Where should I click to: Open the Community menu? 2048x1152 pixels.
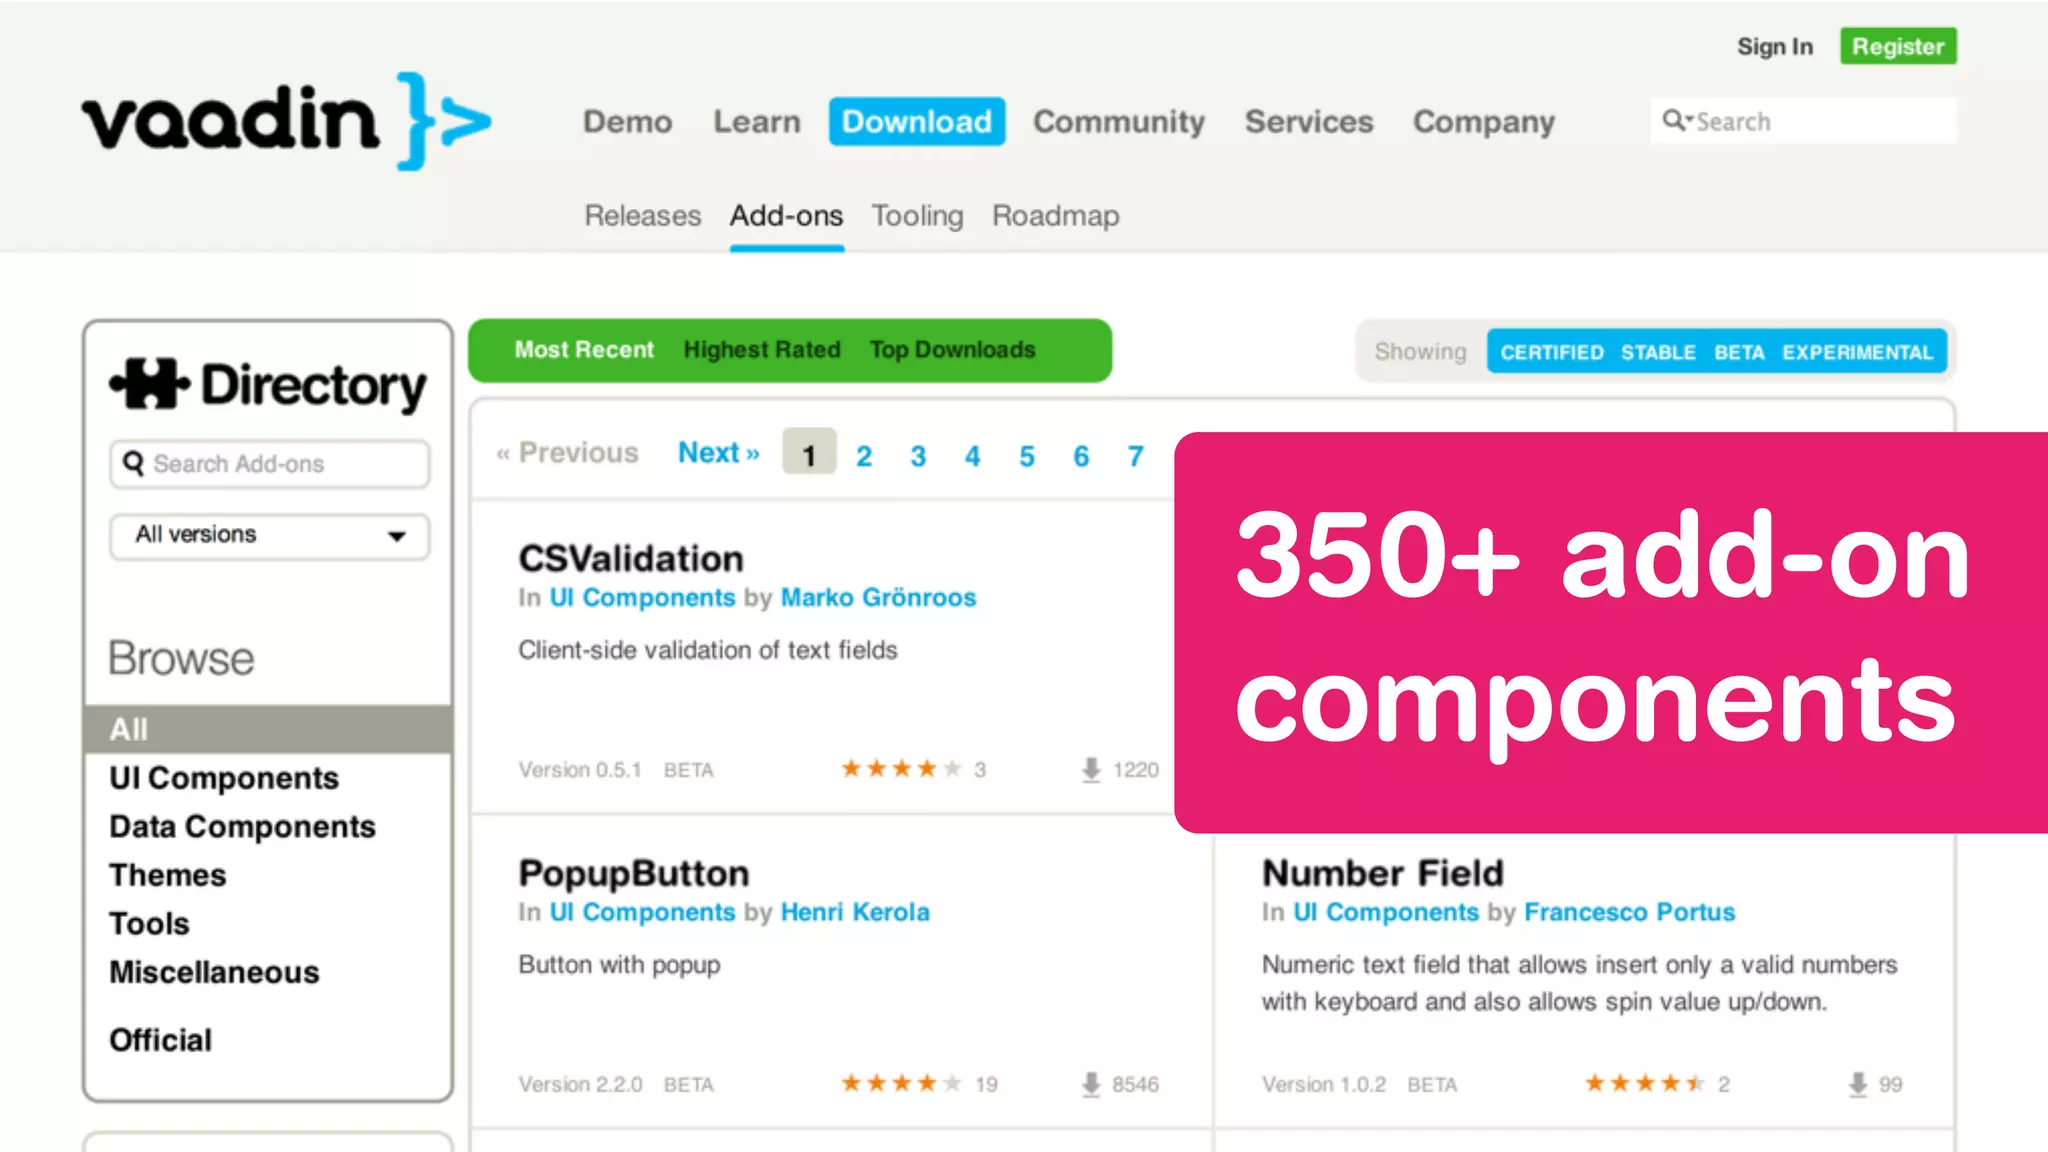1119,121
